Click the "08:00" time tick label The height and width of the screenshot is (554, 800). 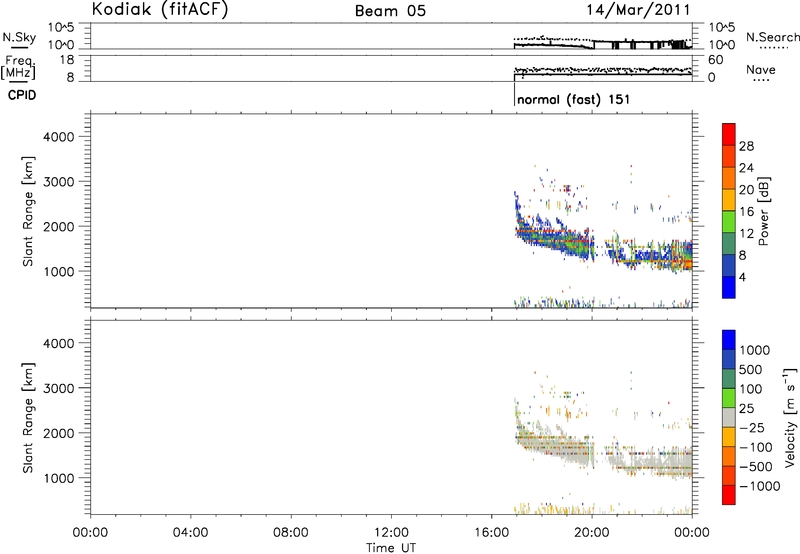point(291,533)
